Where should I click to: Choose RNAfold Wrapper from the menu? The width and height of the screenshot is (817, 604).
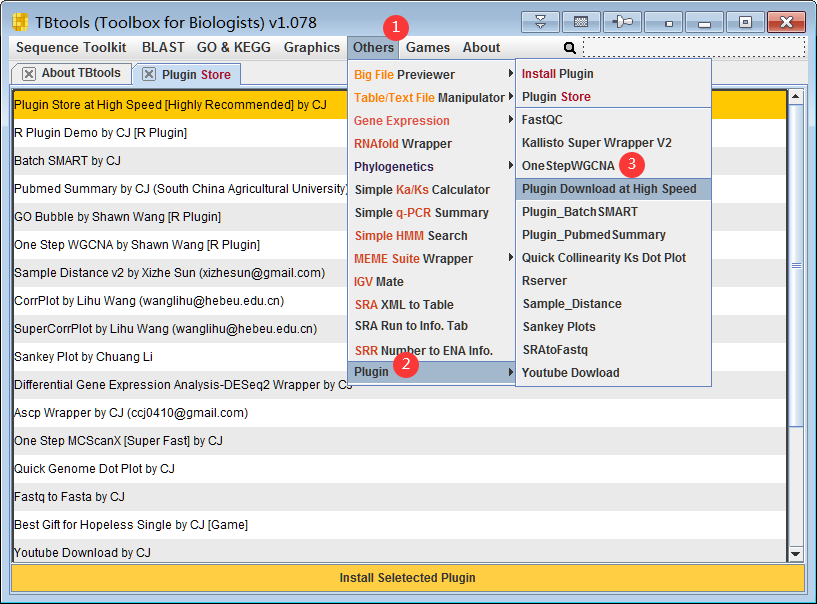[431, 143]
